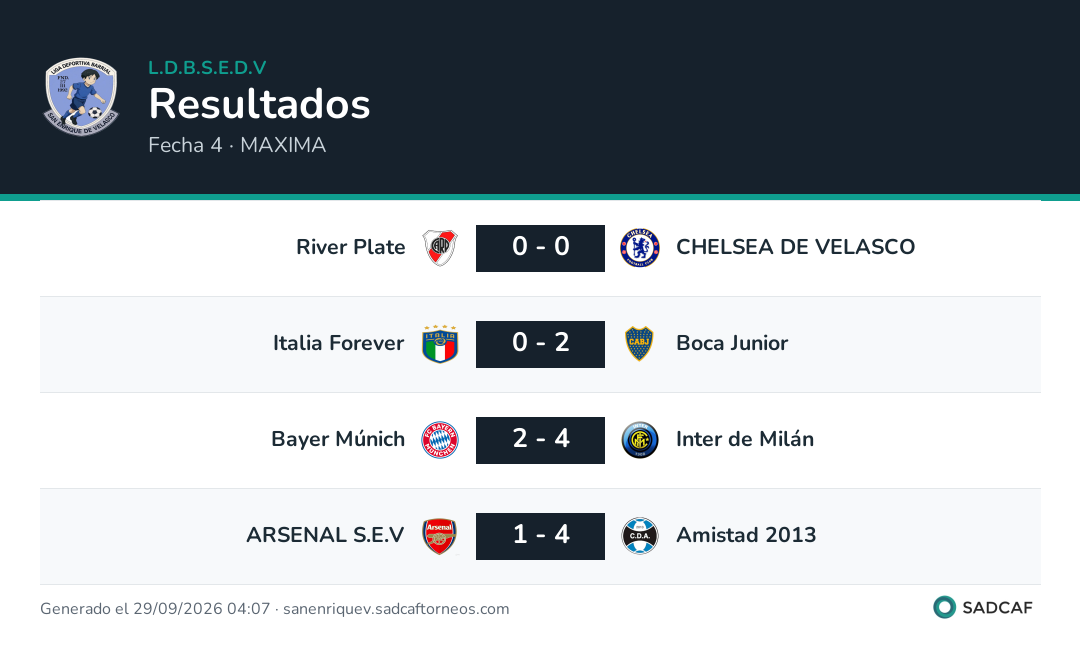Click the Boca Junior CABJ badge
Image resolution: width=1080 pixels, height=660 pixels.
coord(639,344)
